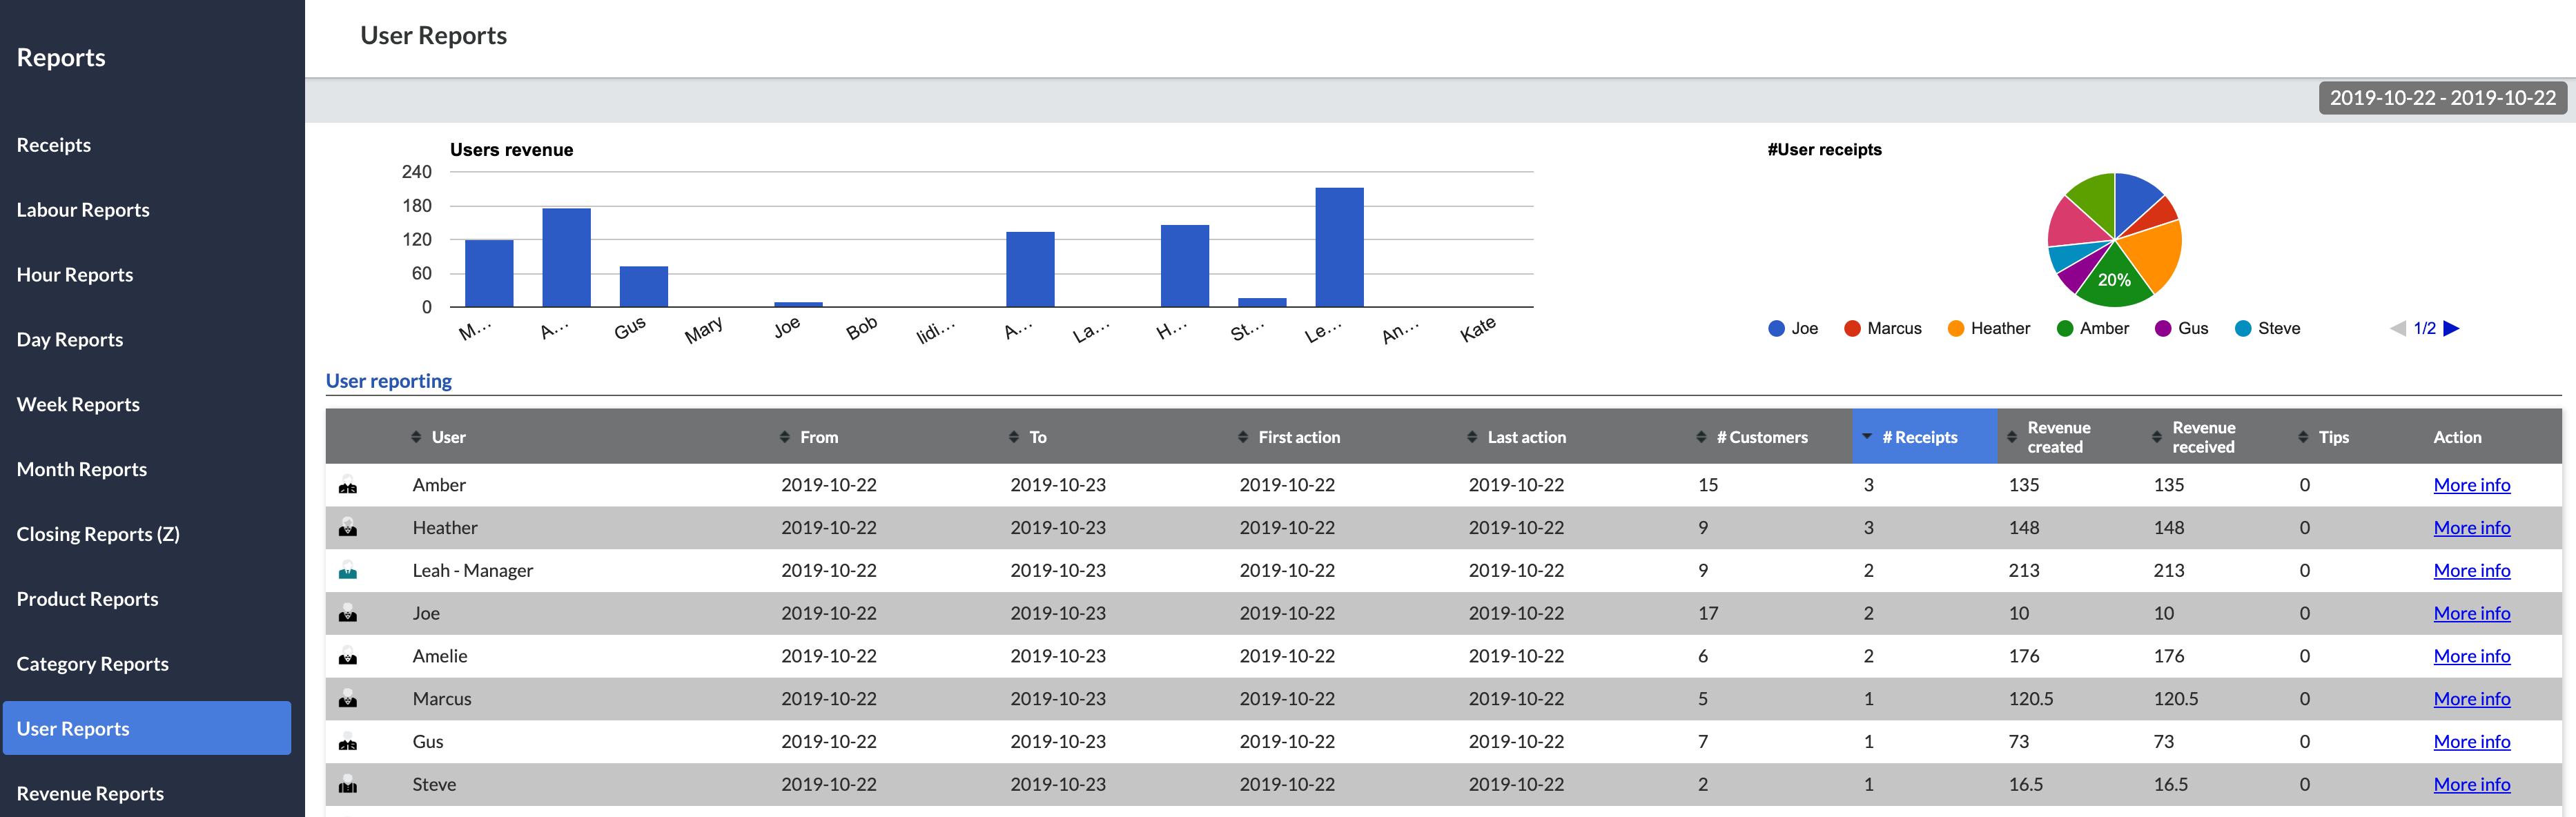Open Product Reports in sidebar

click(x=87, y=599)
